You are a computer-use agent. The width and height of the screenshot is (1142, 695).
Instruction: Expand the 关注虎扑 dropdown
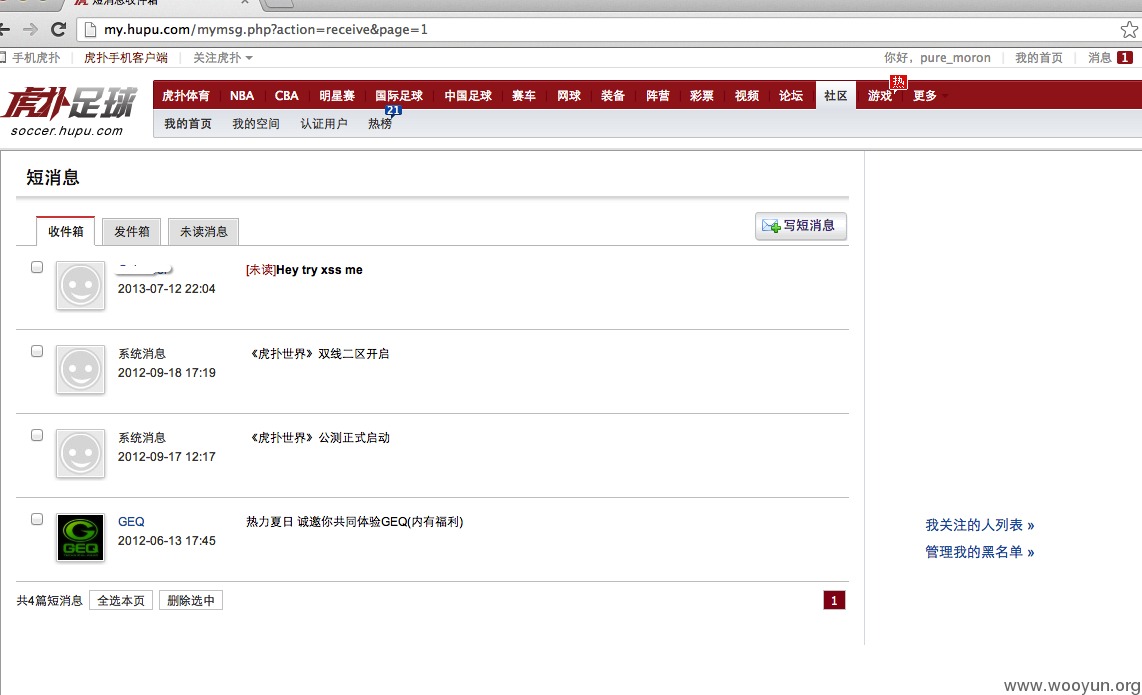tap(223, 58)
